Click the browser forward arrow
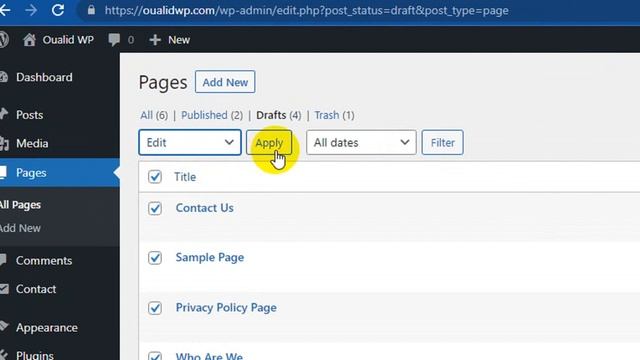Viewport: 640px width, 360px height. tap(31, 10)
